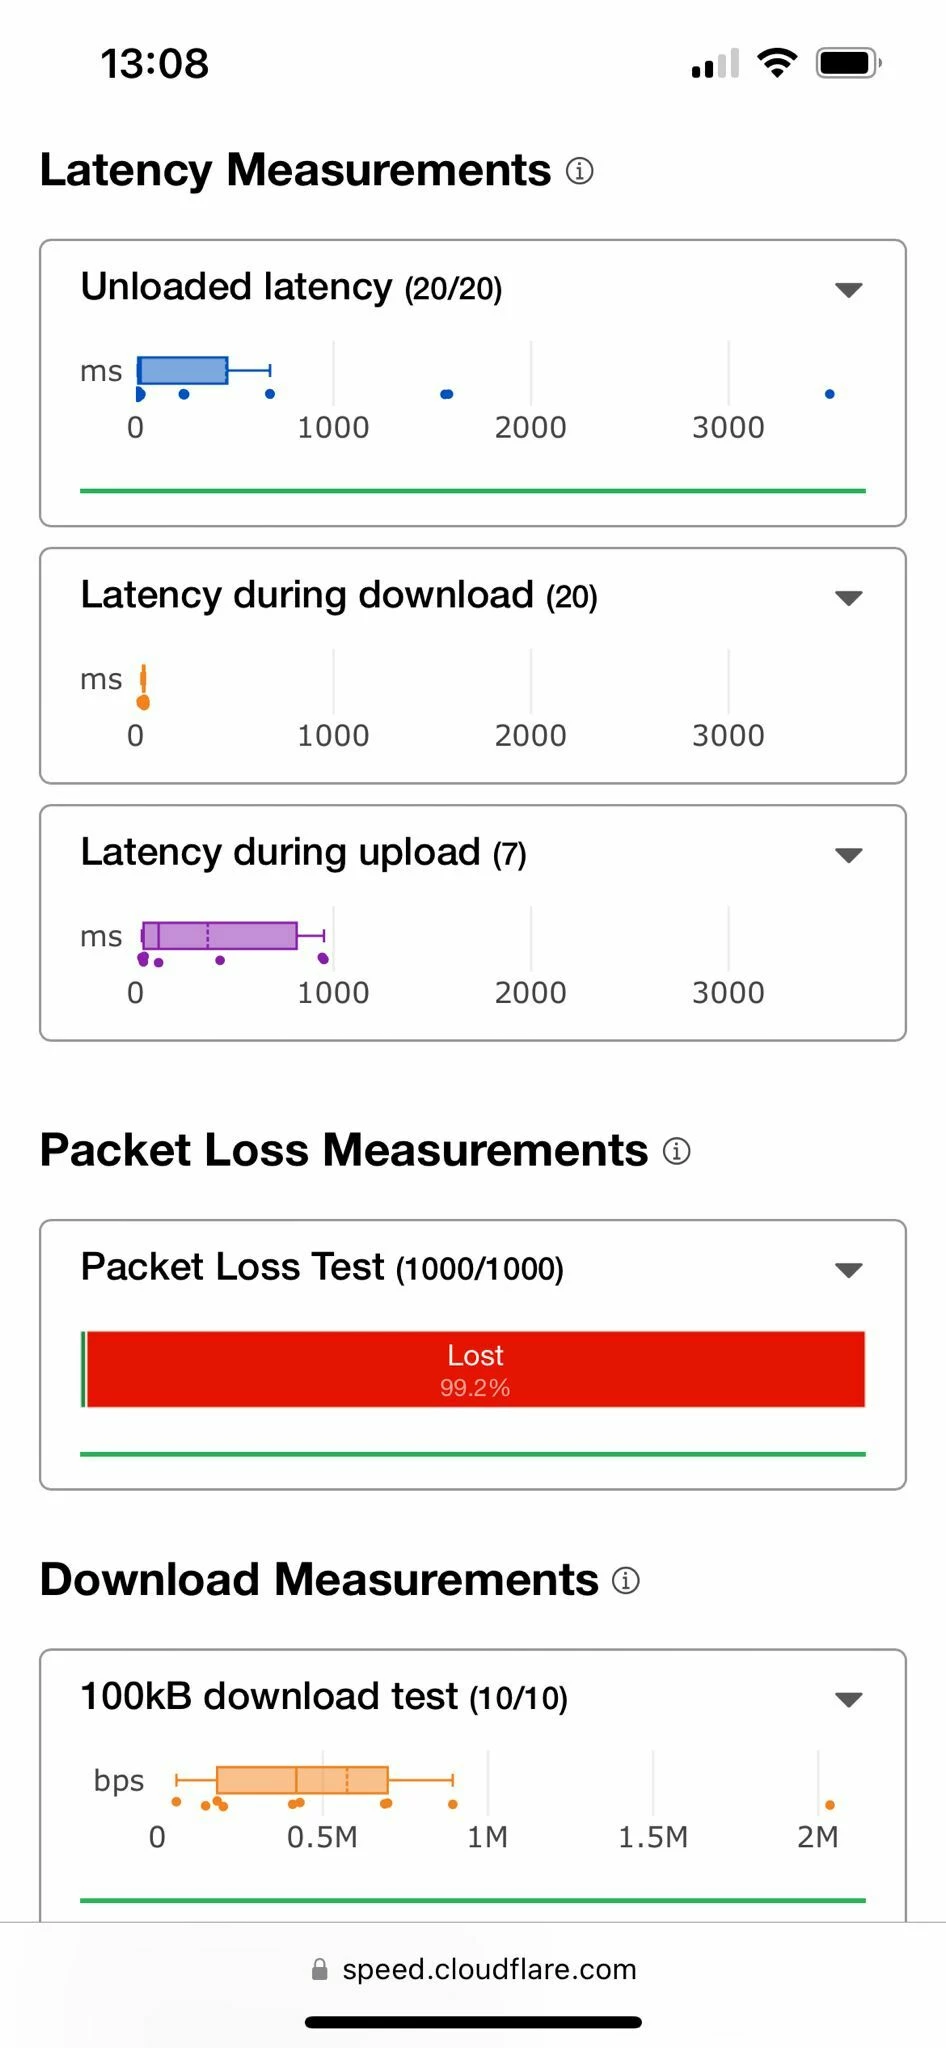
Task: Collapse Latency during upload panel arrow
Action: tap(849, 855)
